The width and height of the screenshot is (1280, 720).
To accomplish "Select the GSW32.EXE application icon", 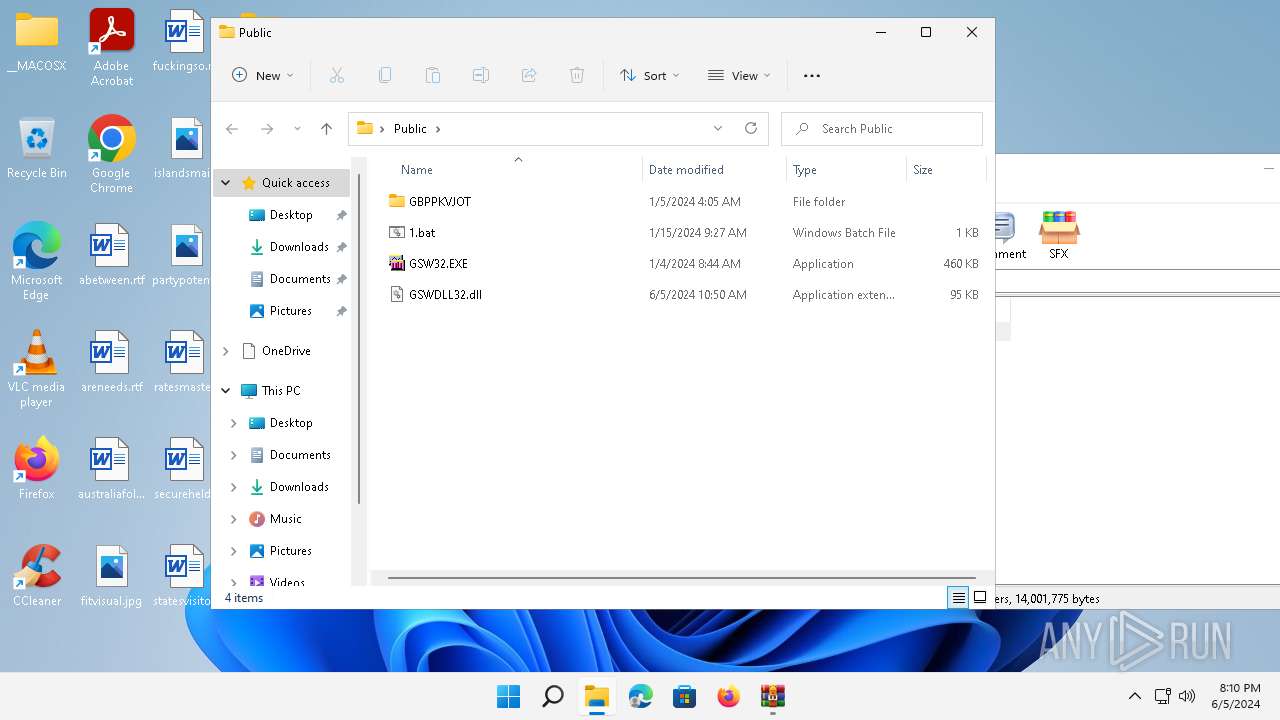I will tap(397, 263).
